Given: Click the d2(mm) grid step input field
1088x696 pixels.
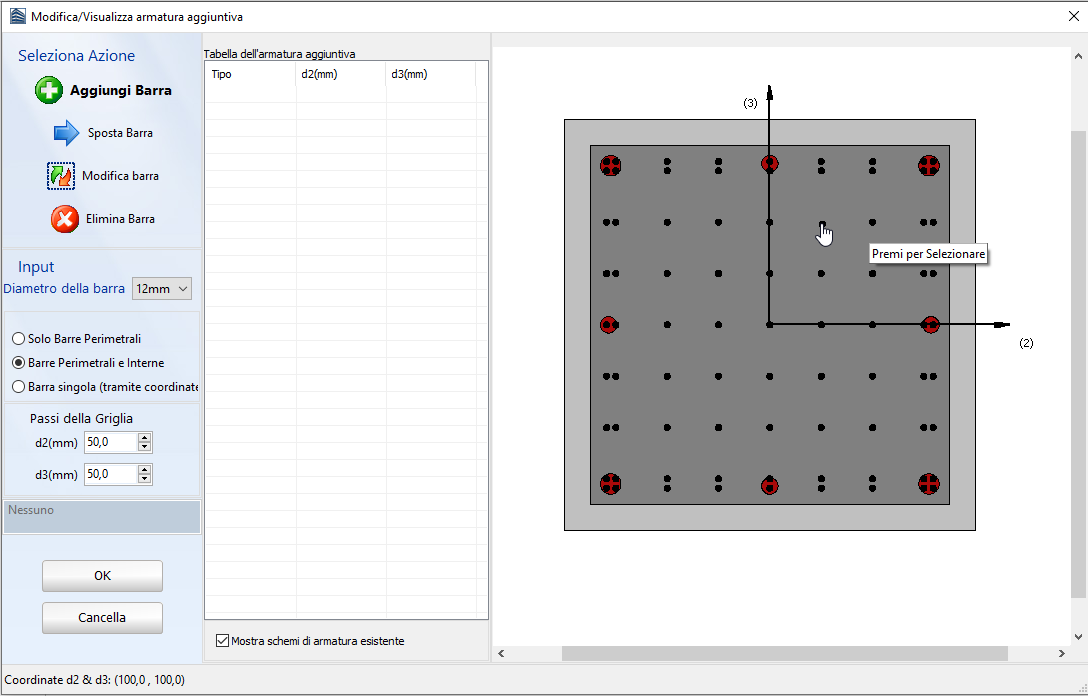Looking at the screenshot, I should (x=110, y=443).
